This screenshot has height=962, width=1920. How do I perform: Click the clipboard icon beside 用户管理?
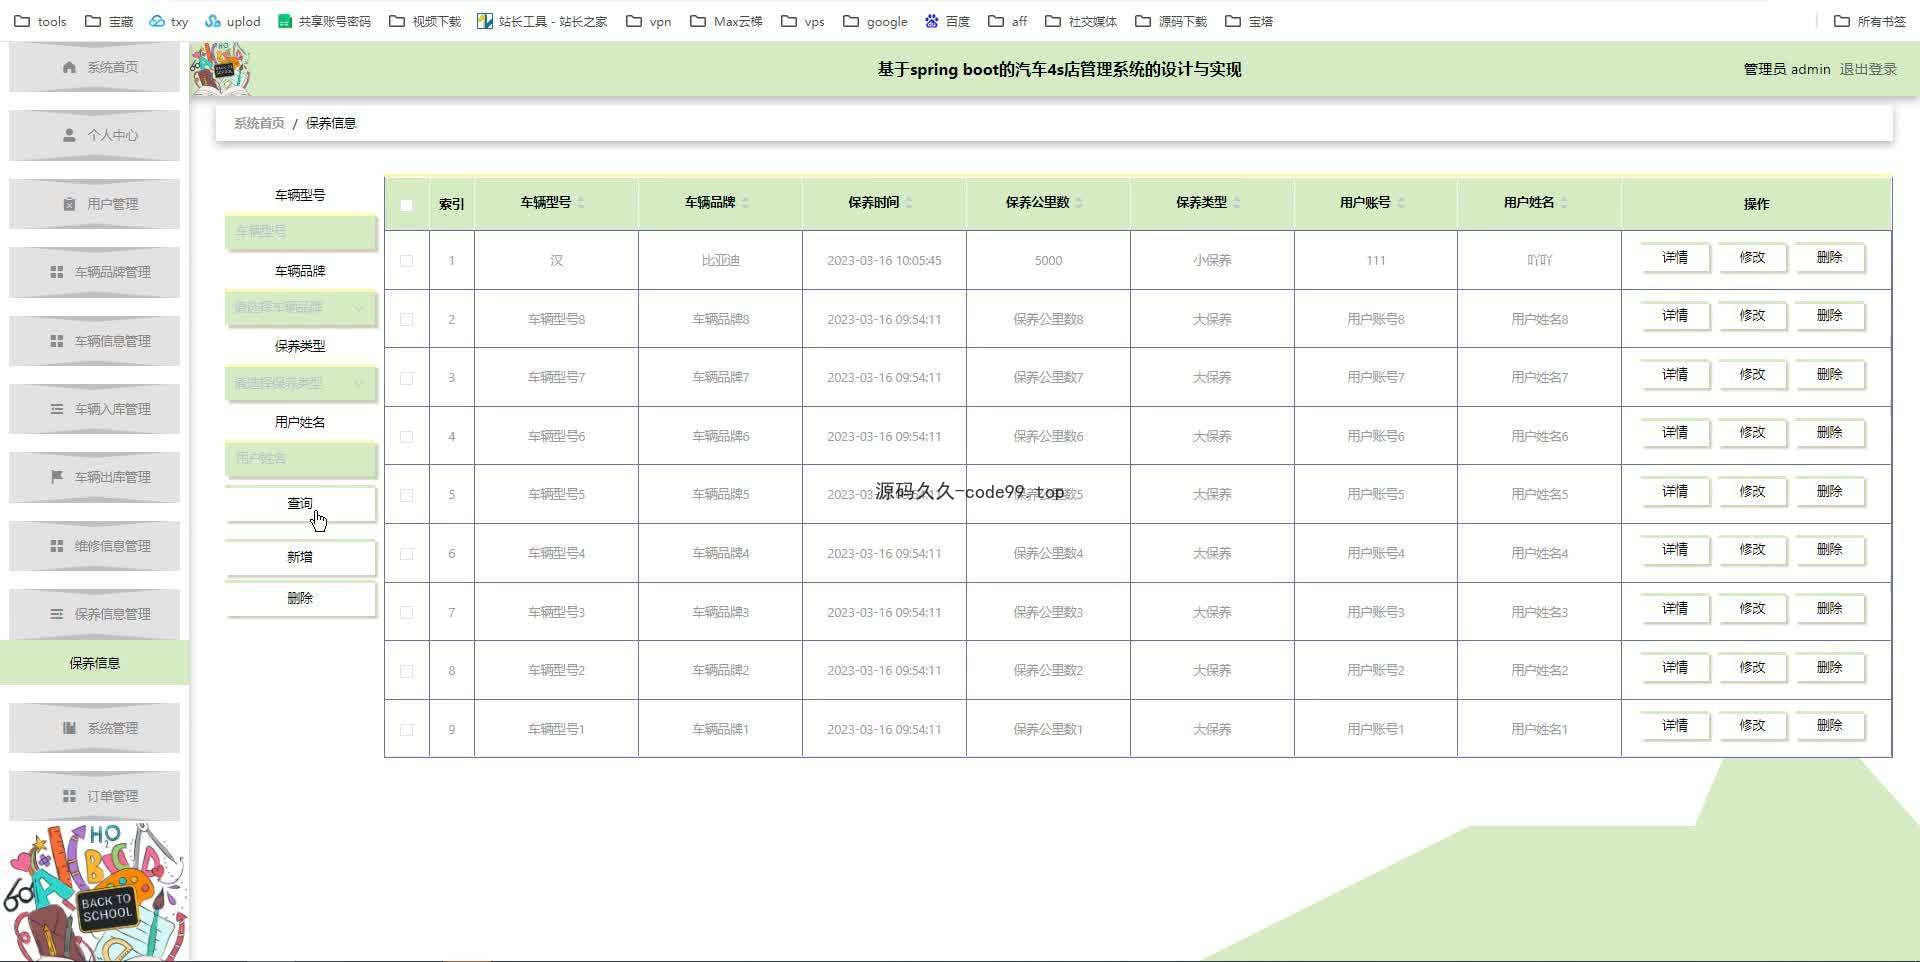tap(69, 204)
